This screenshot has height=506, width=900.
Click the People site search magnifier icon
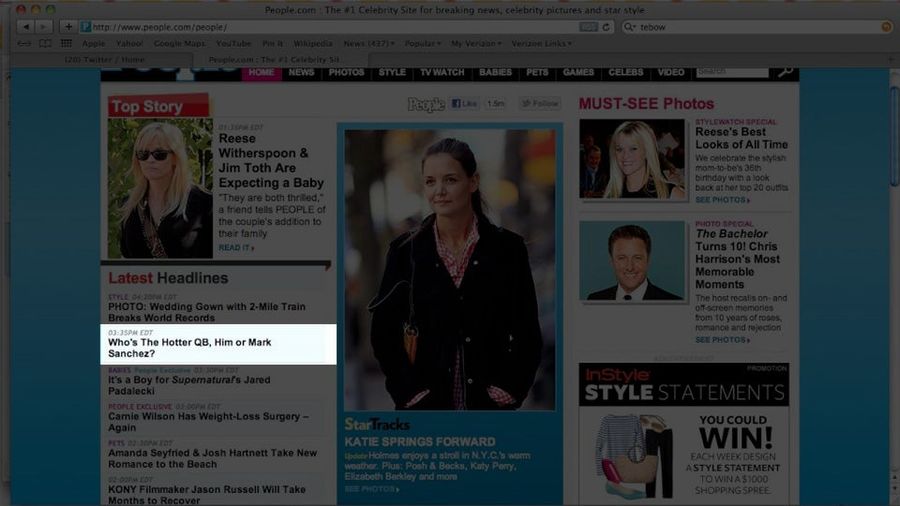click(x=785, y=72)
